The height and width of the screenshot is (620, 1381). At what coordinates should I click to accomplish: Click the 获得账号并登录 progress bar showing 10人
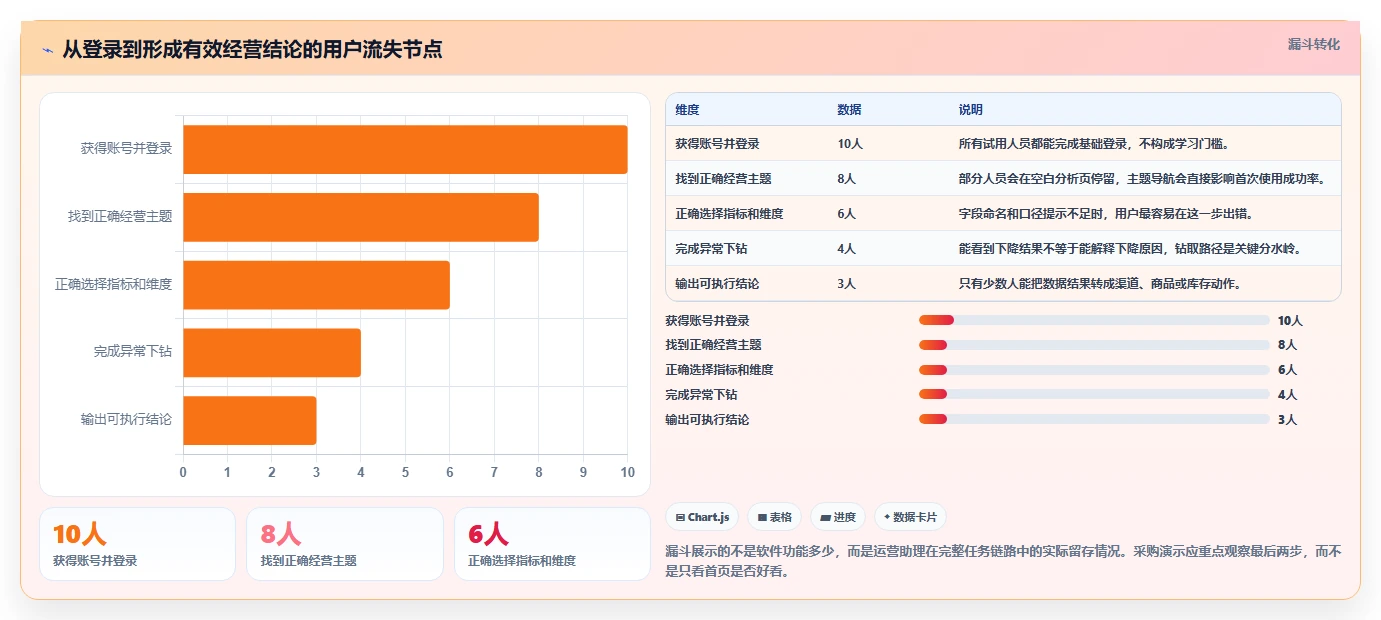(1094, 321)
